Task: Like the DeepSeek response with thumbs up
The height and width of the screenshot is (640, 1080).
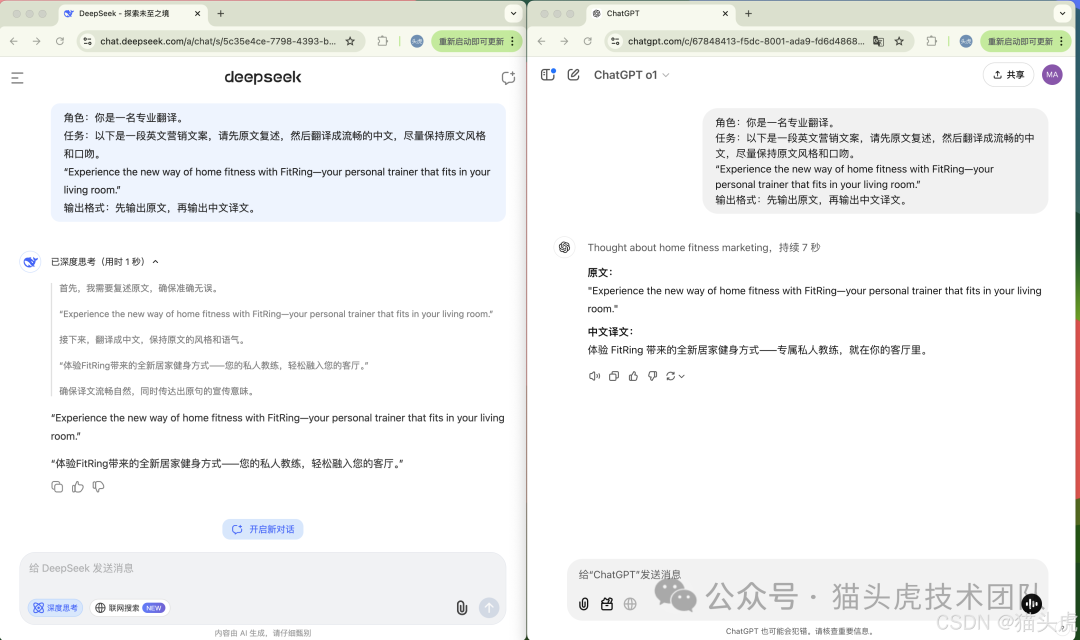Action: [78, 487]
